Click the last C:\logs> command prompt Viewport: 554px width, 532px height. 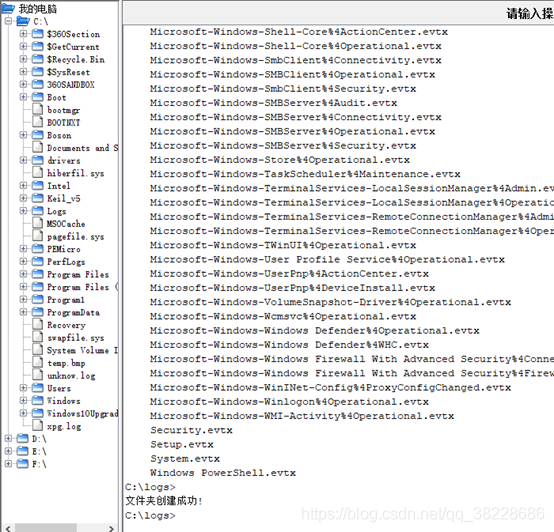tap(150, 515)
